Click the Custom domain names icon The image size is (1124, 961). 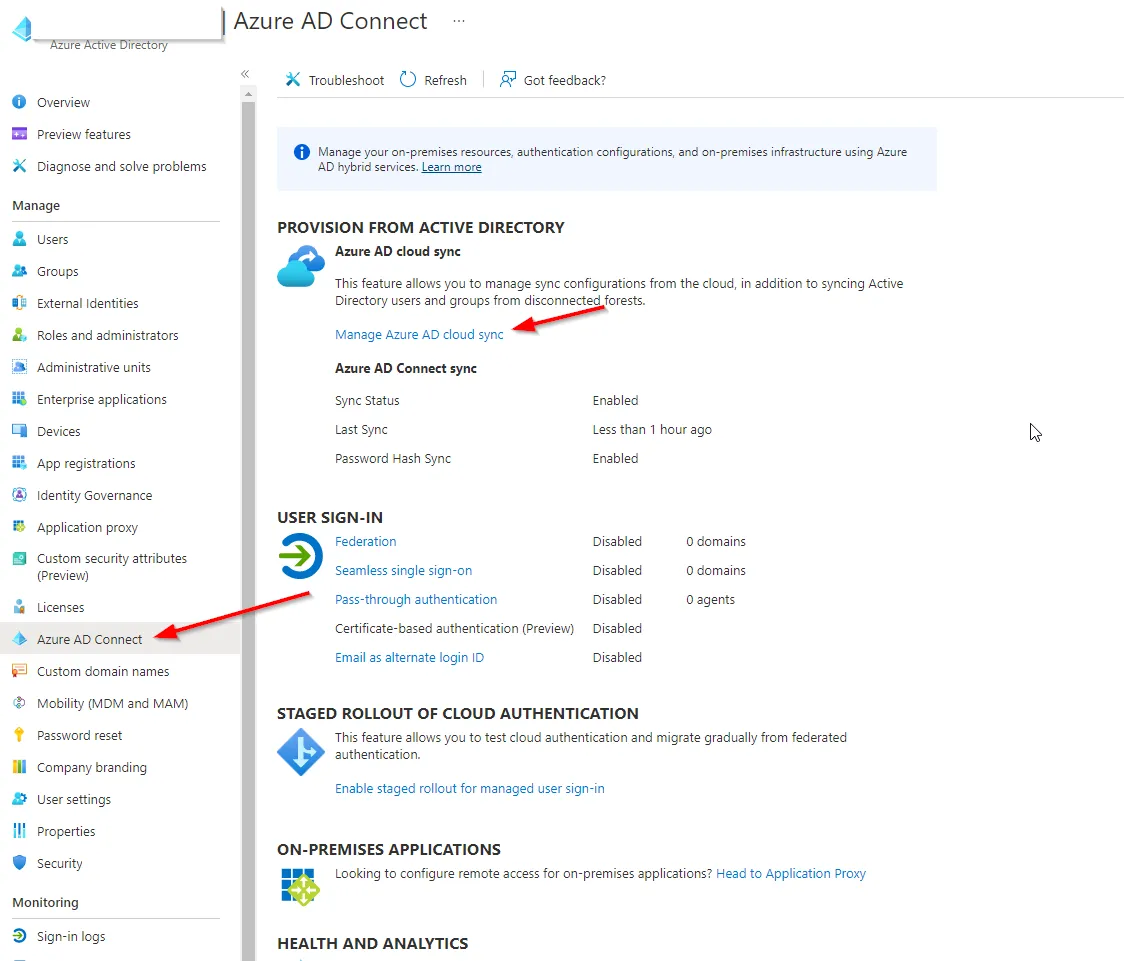tap(19, 671)
